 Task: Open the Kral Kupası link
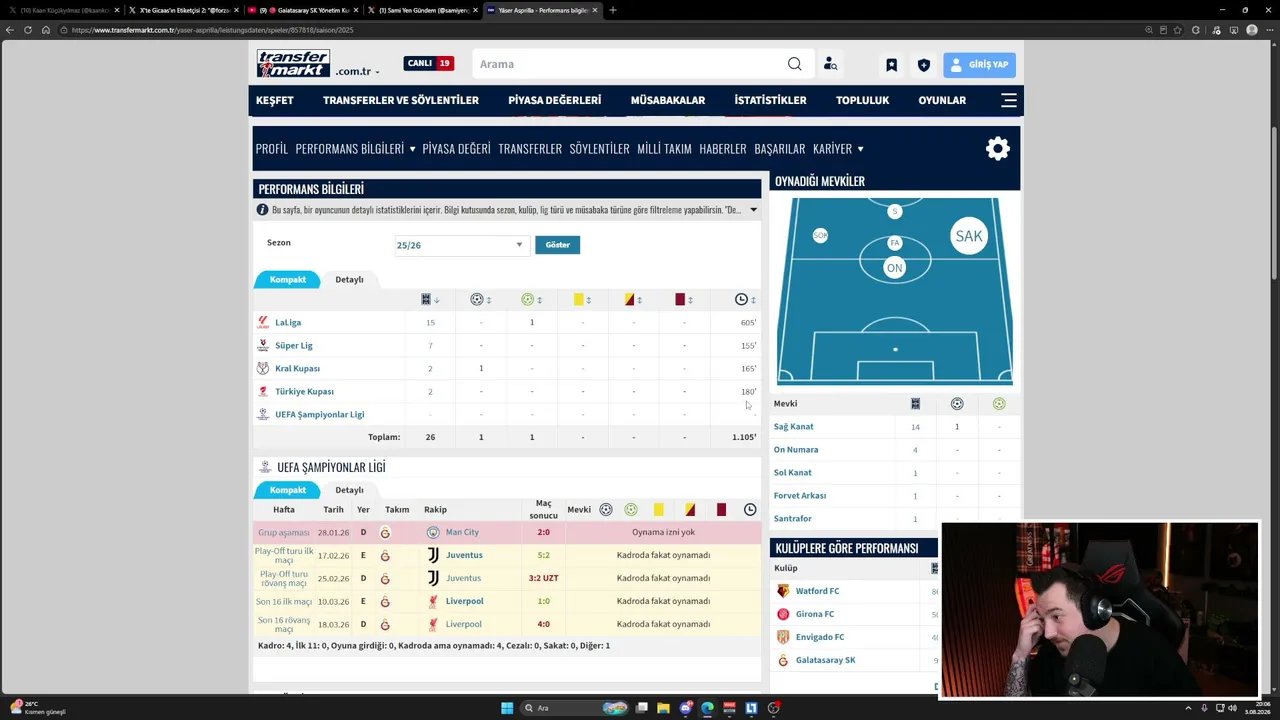coord(297,369)
